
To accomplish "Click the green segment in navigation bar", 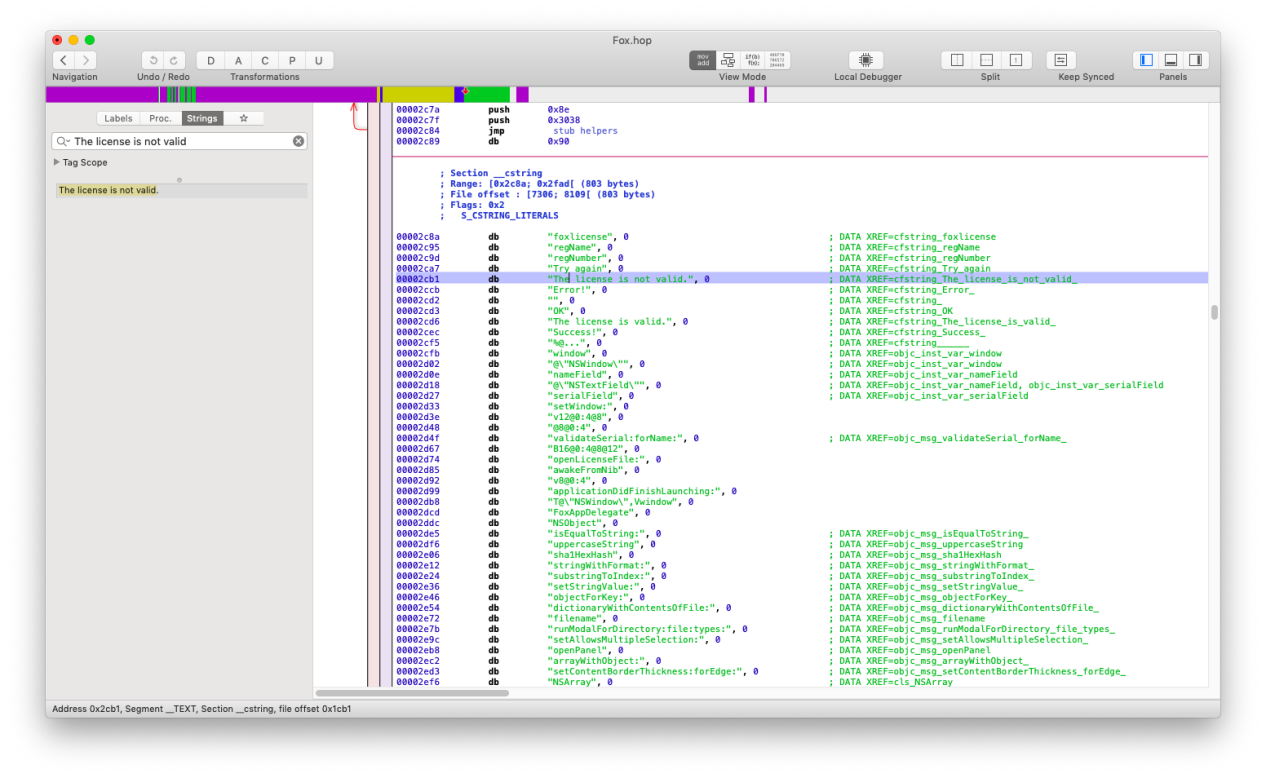I will [x=488, y=95].
